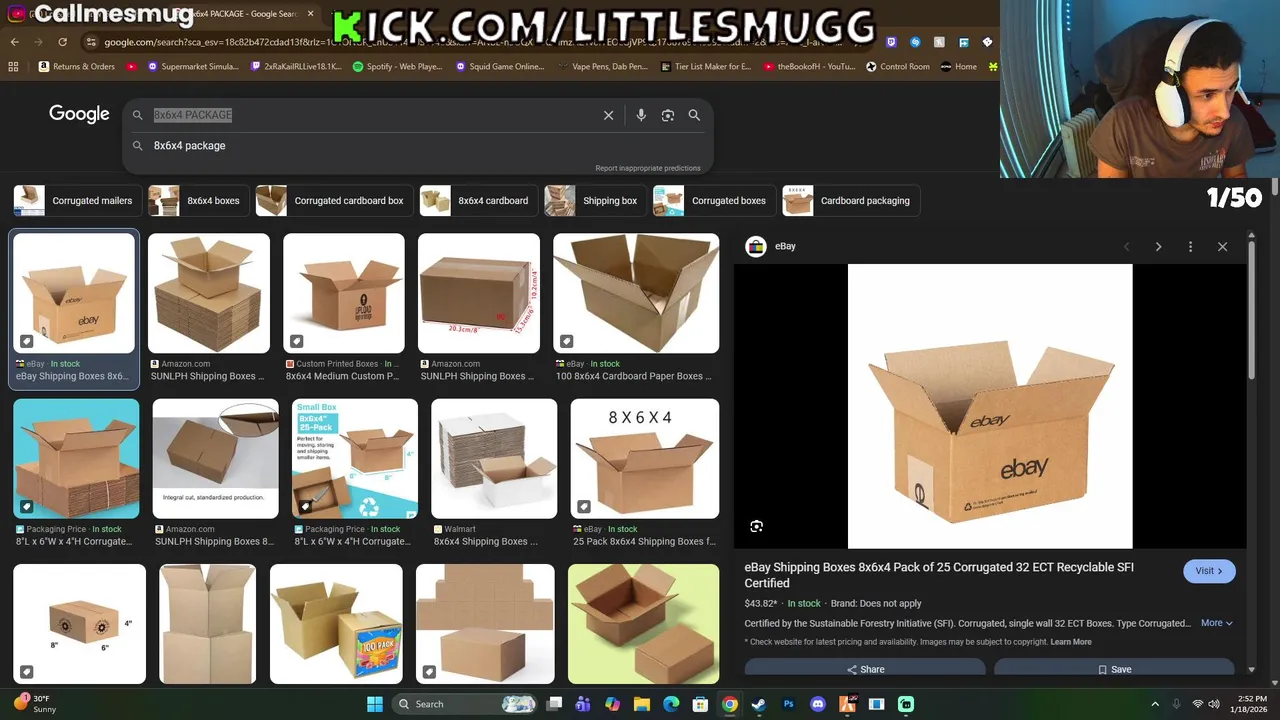
Task: Open Photoshop from the taskbar
Action: coord(788,704)
